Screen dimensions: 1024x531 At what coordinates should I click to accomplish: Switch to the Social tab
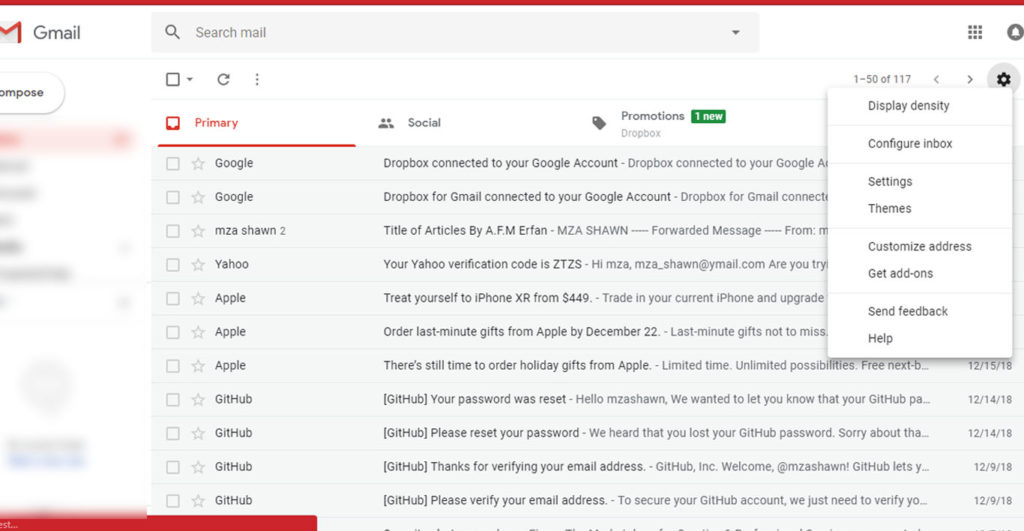coord(409,123)
